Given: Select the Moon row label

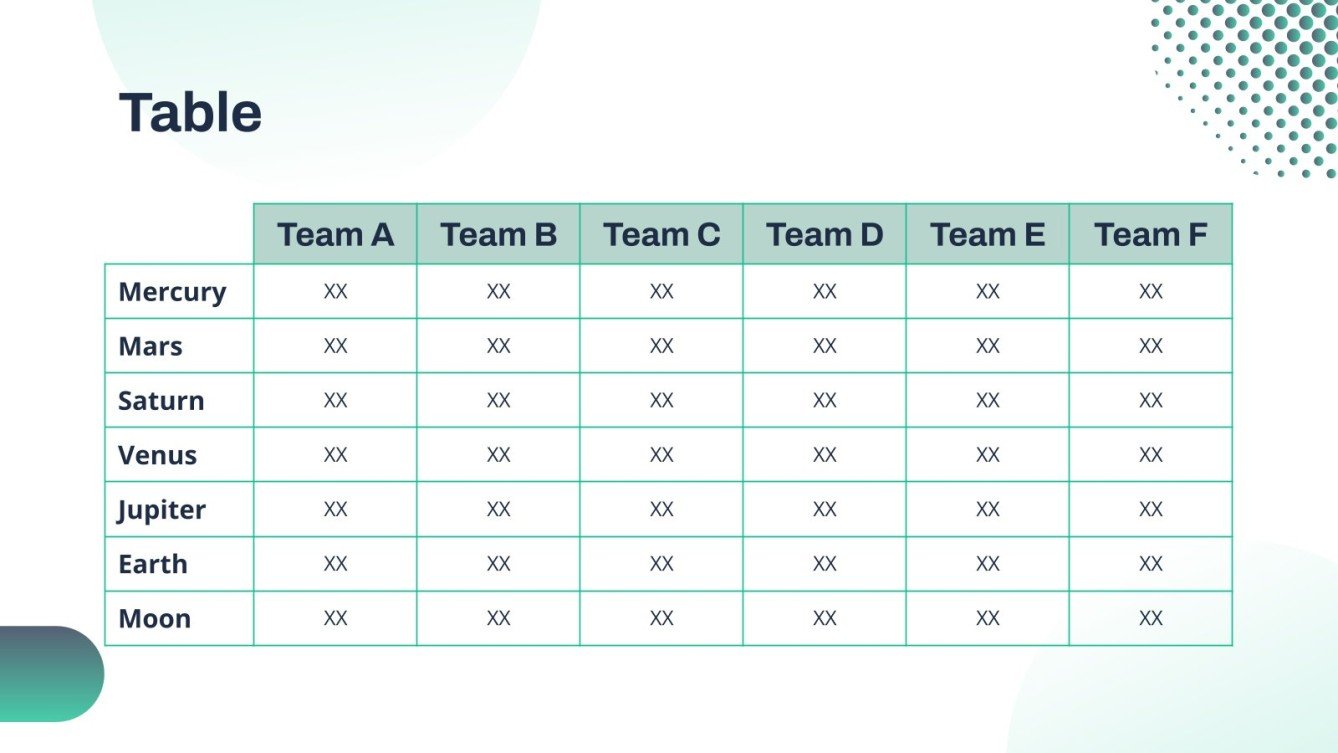Looking at the screenshot, I should (154, 619).
